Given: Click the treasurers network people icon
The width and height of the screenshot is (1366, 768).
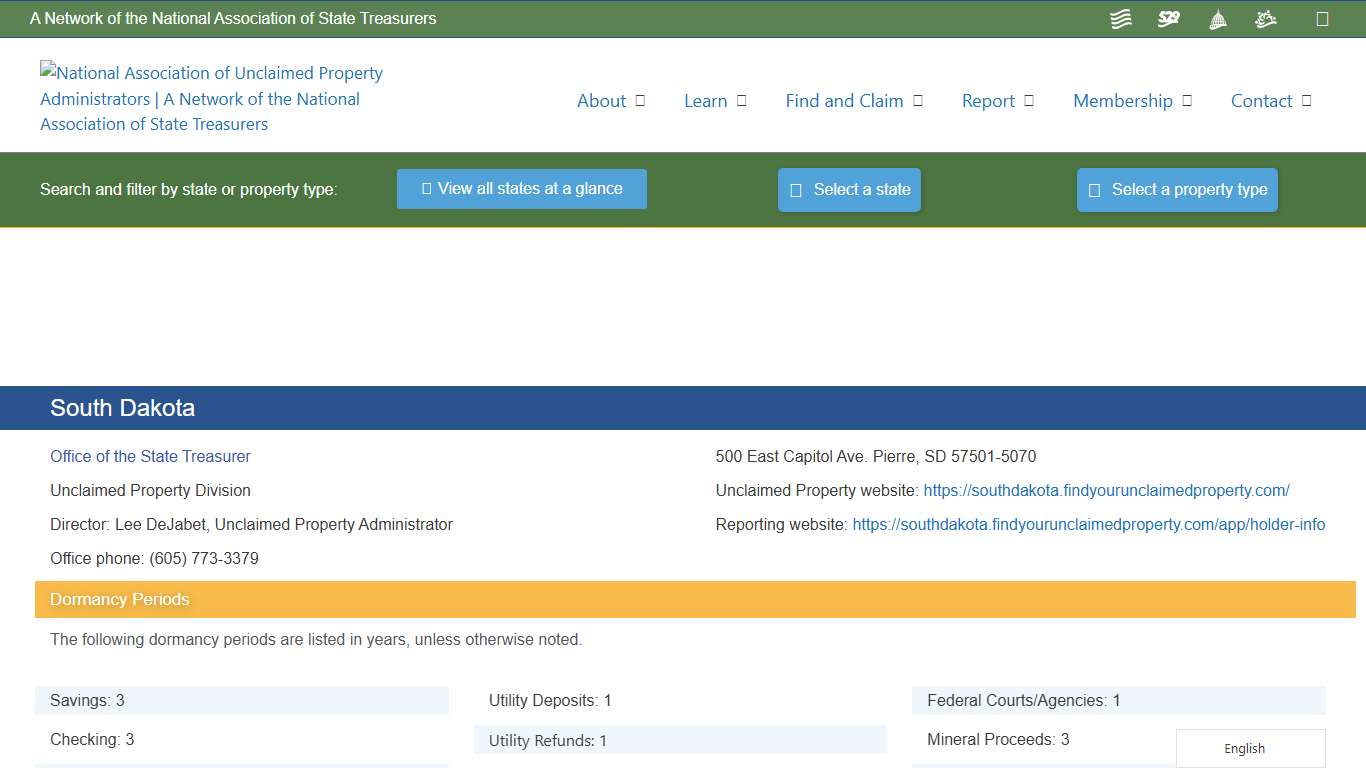Looking at the screenshot, I should pyautogui.click(x=1265, y=18).
